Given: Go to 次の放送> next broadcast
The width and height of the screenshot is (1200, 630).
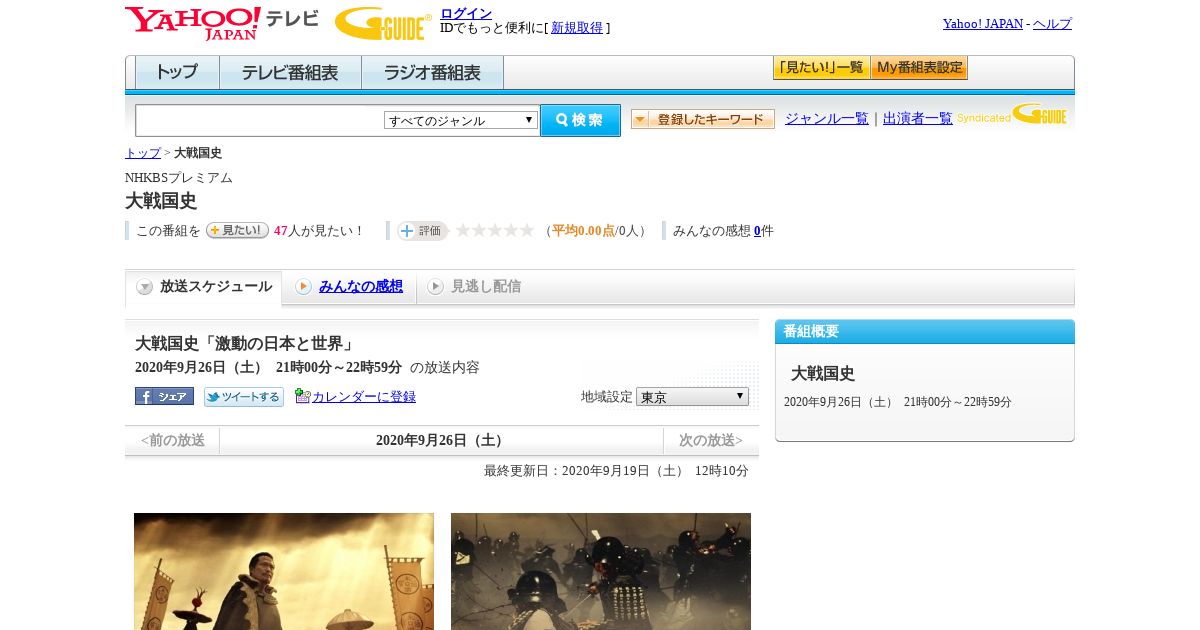Looking at the screenshot, I should 711,440.
